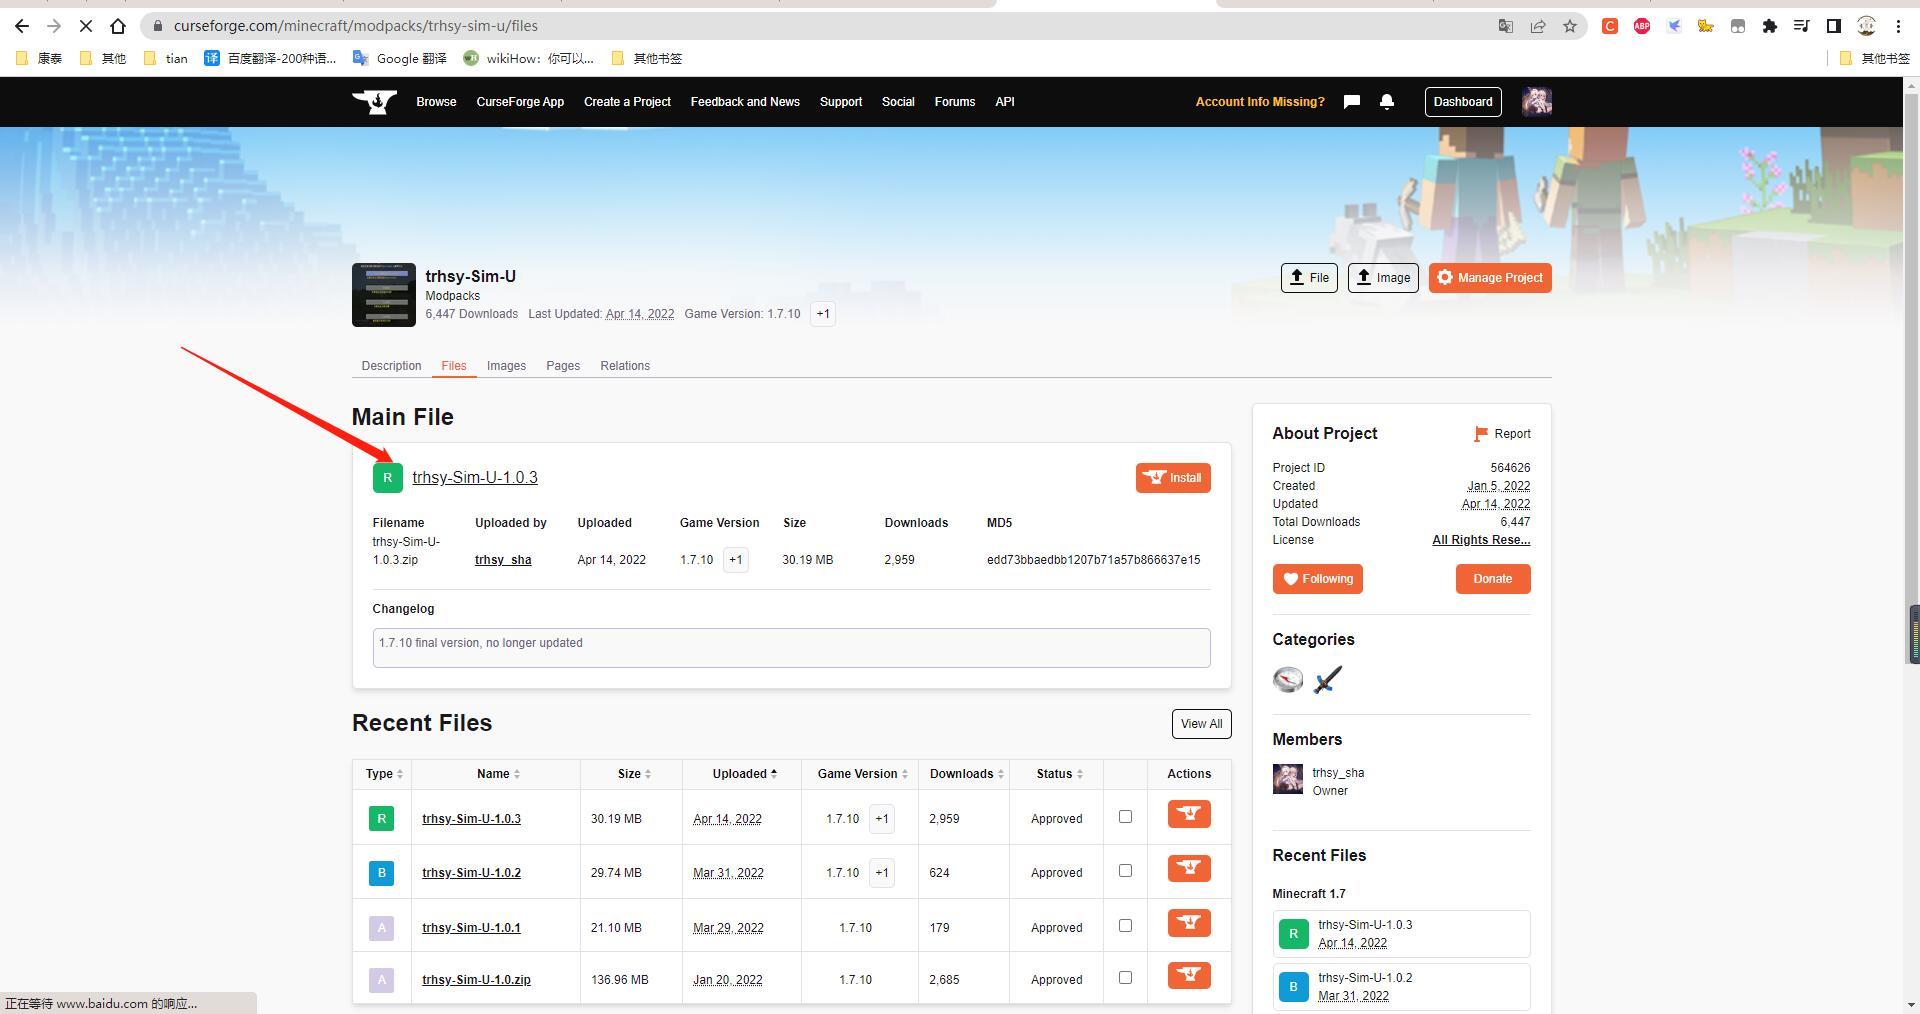Open the notifications bell
The width and height of the screenshot is (1920, 1014).
(x=1387, y=102)
